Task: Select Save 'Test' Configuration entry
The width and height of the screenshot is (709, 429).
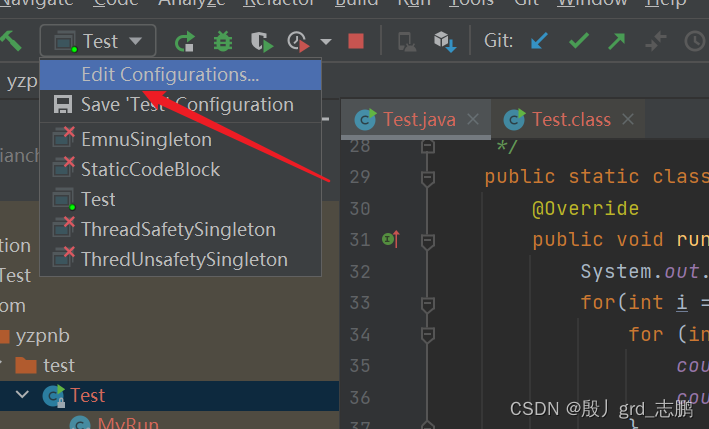Action: point(180,105)
